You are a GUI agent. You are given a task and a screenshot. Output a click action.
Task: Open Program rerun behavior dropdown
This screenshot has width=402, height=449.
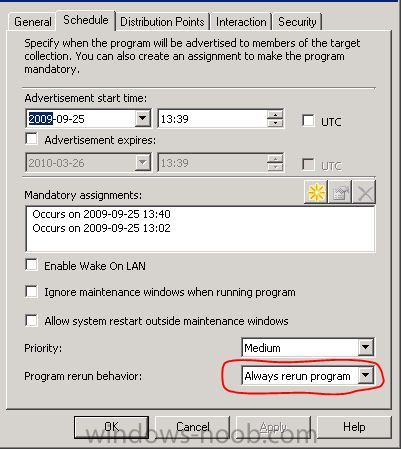pyautogui.click(x=365, y=375)
